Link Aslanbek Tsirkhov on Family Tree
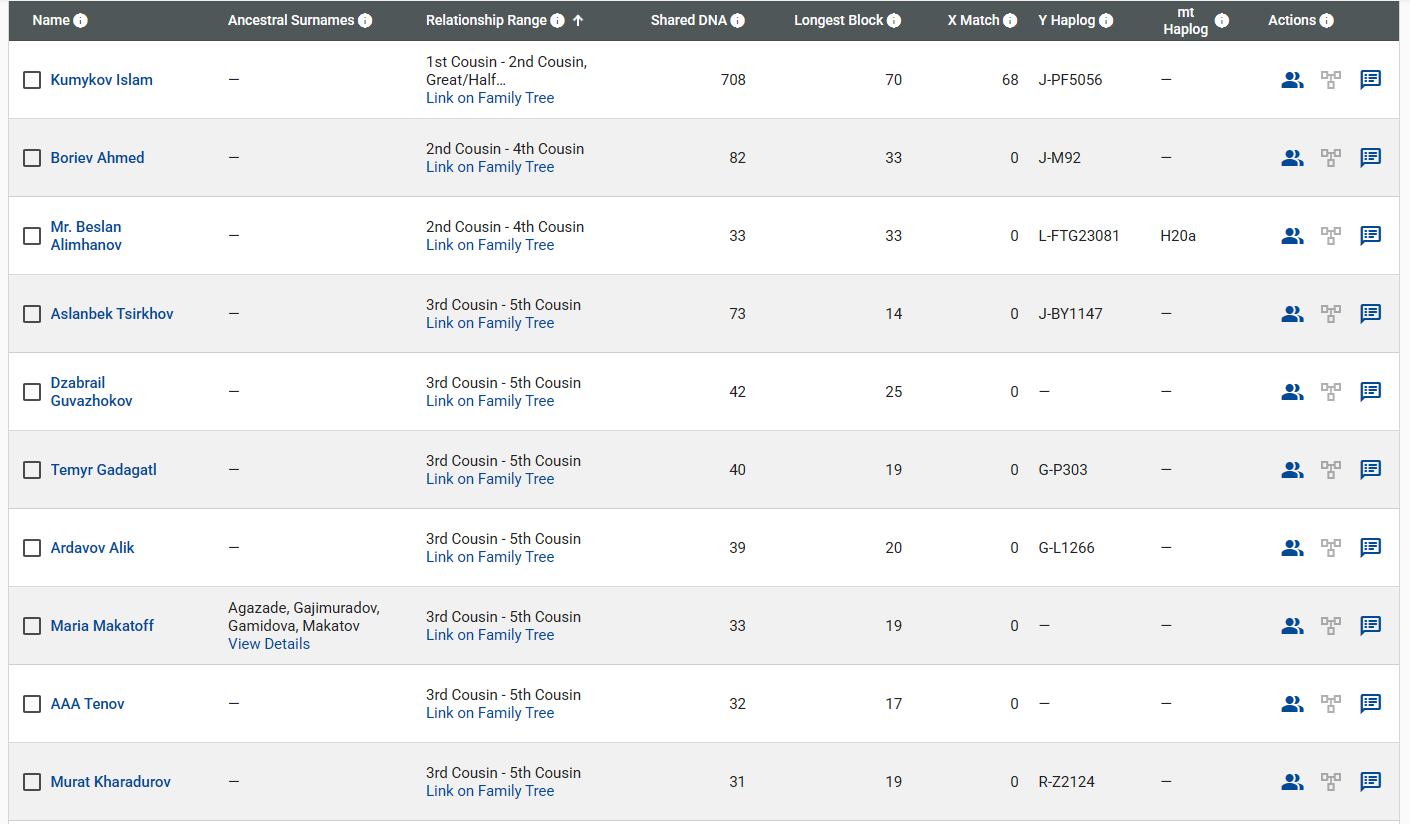Screen dimensions: 1410x824 click(x=490, y=323)
